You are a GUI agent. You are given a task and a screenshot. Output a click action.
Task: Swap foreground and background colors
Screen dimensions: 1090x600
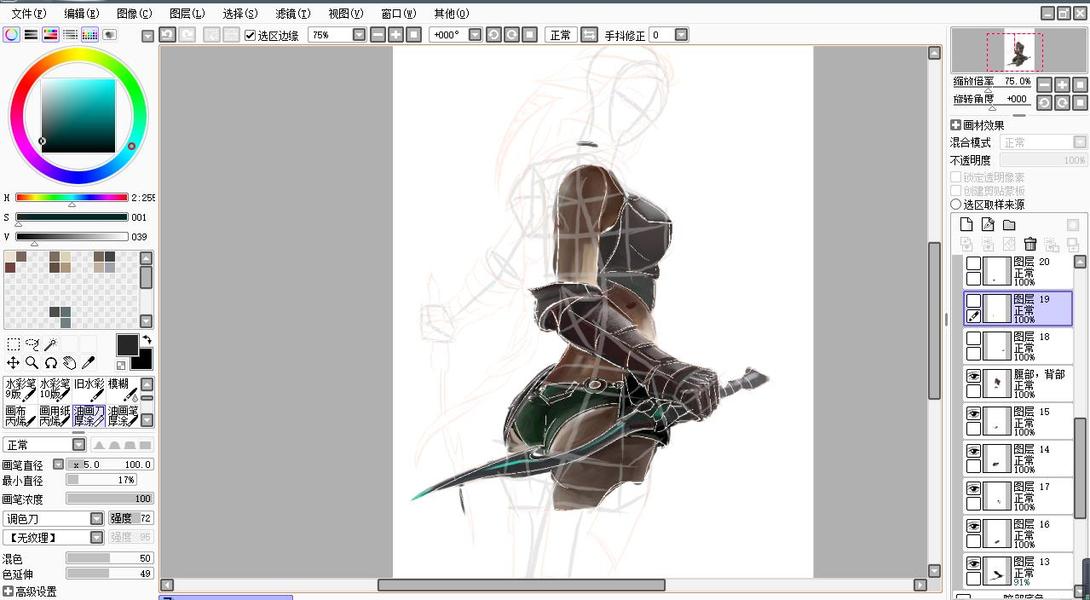click(147, 340)
